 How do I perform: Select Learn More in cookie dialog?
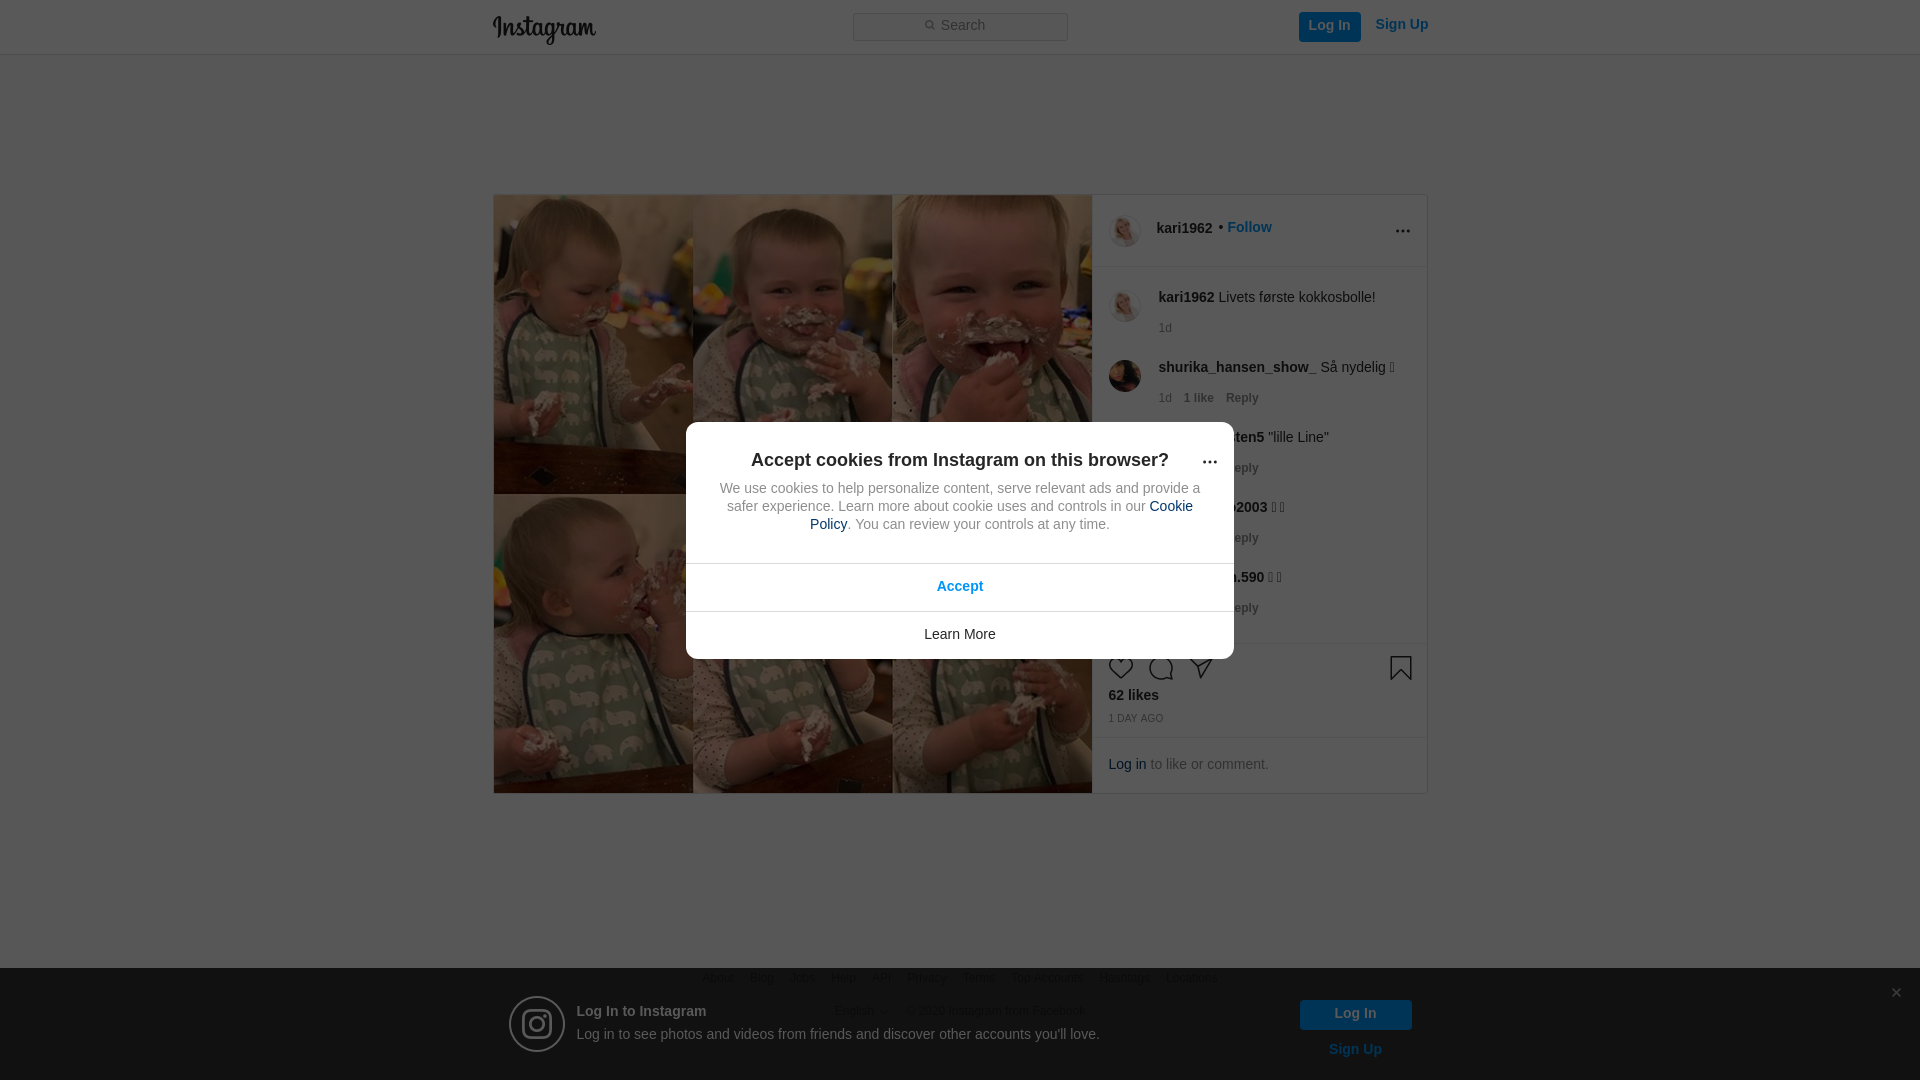[x=960, y=635]
